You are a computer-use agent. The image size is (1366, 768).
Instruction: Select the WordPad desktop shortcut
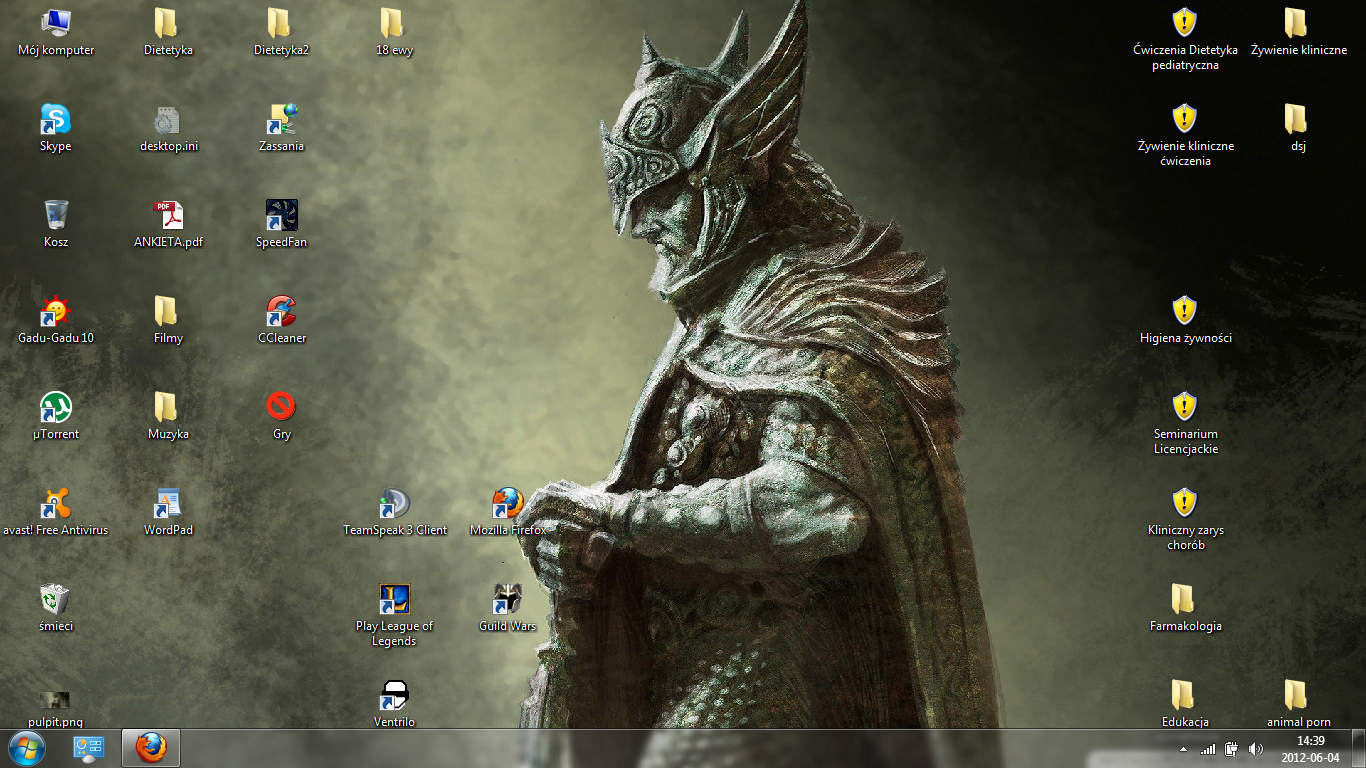click(168, 504)
